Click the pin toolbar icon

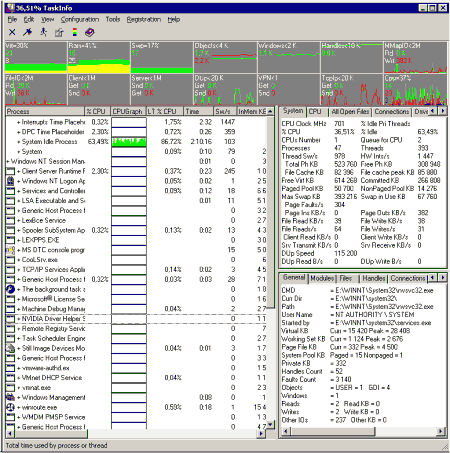tap(27, 32)
